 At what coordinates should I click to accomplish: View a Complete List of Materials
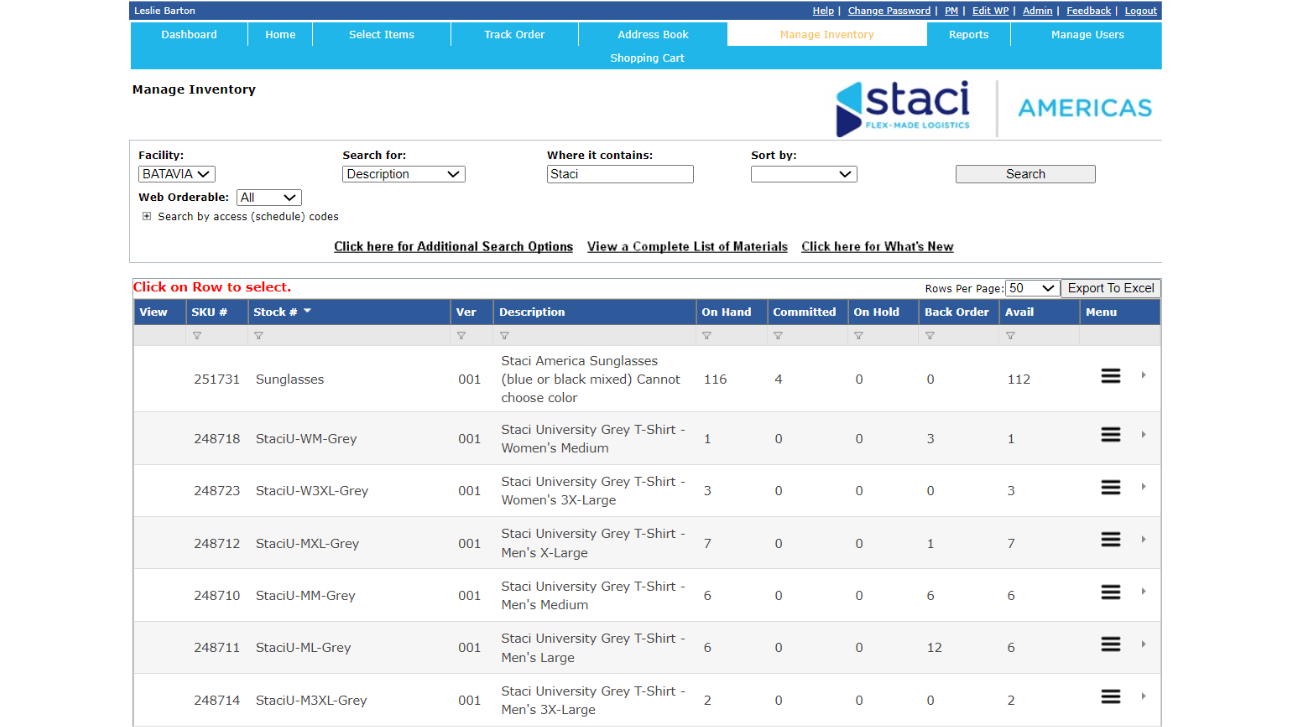(x=687, y=246)
